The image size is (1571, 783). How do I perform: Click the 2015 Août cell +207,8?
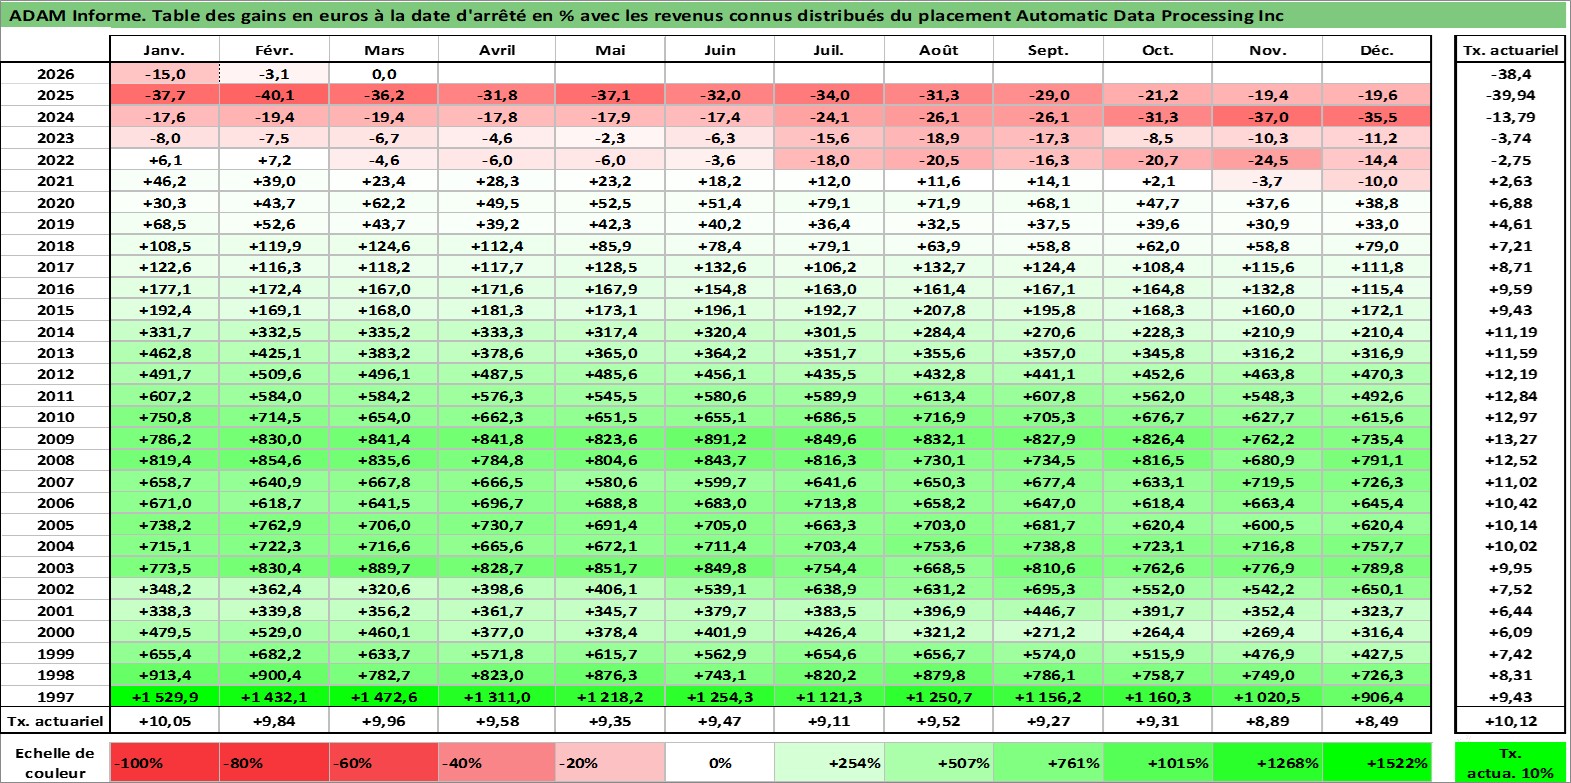[939, 310]
